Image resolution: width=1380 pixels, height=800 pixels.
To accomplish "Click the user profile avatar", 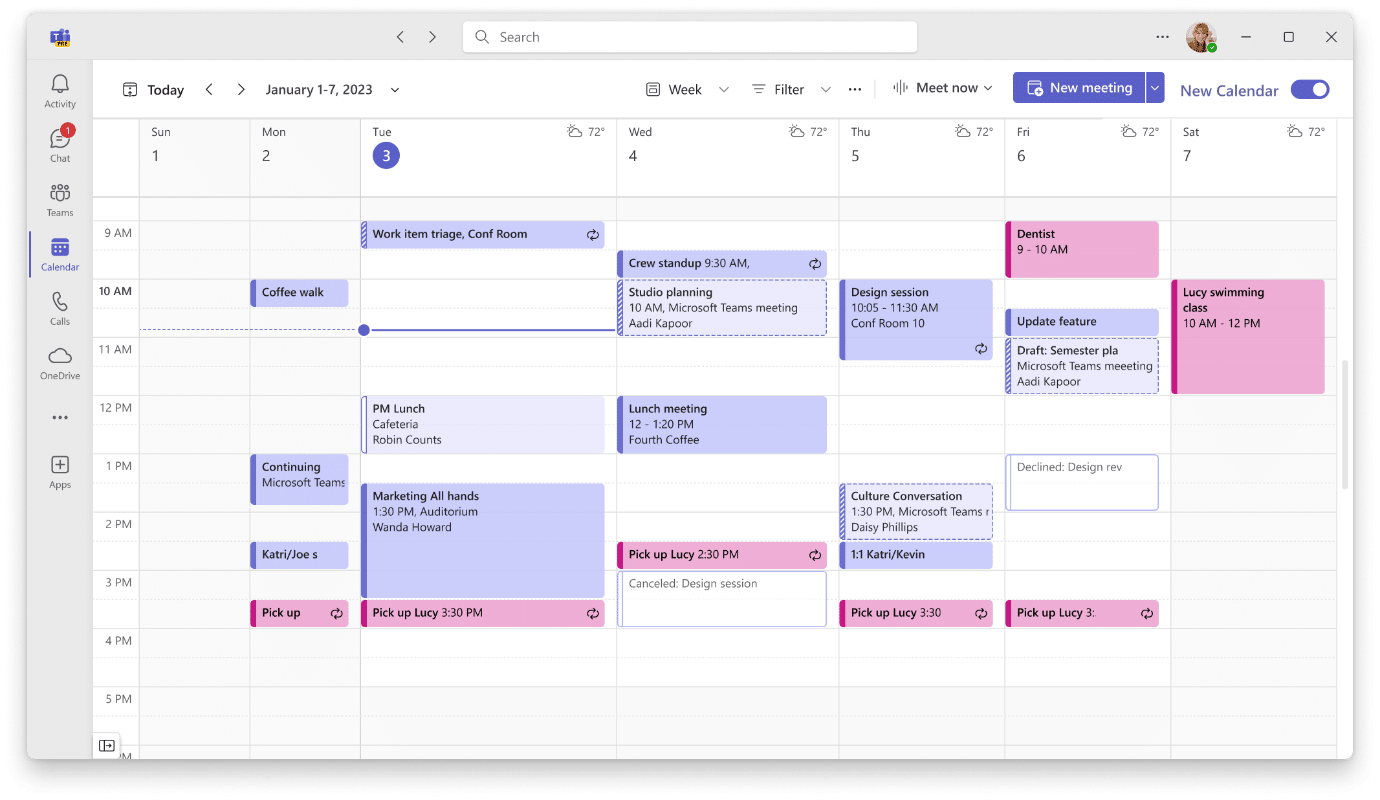I will coord(1200,37).
